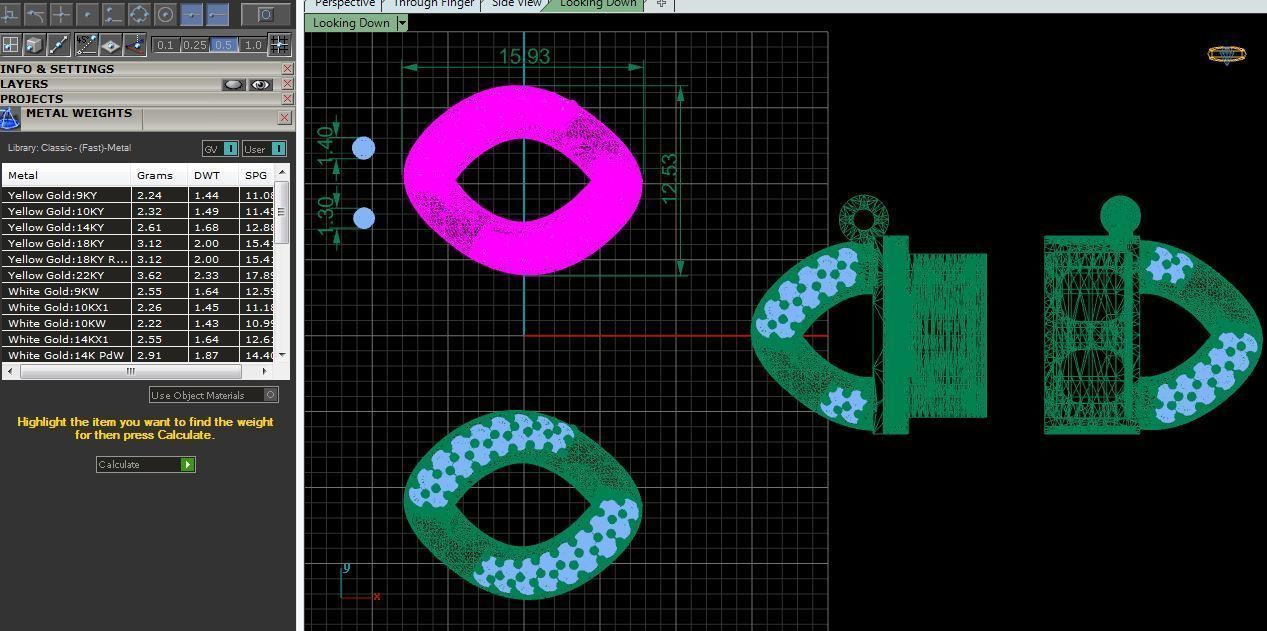
Task: Expand the PROJECTS panel header
Action: 140,99
